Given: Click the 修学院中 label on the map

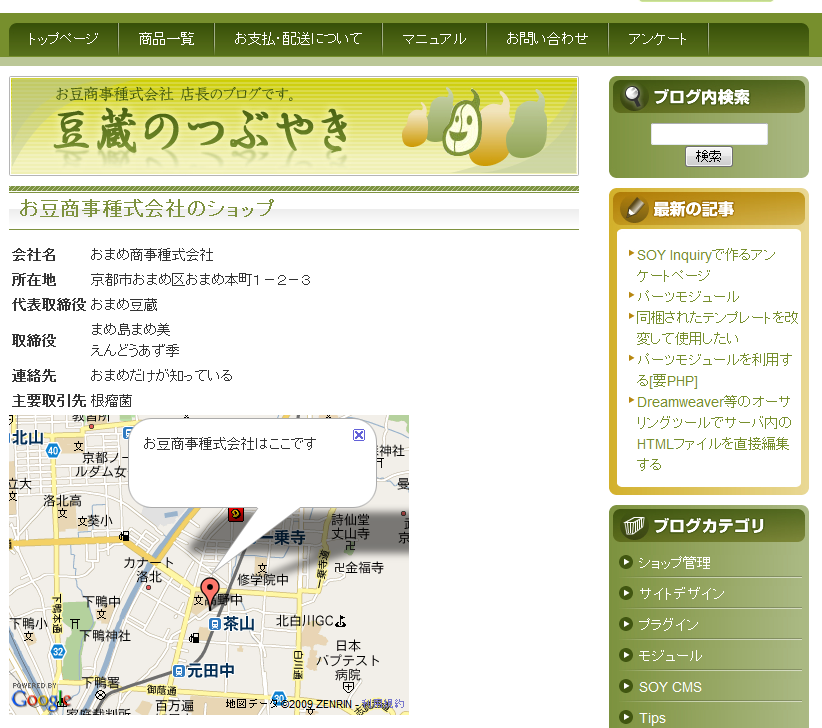Looking at the screenshot, I should coord(263,580).
